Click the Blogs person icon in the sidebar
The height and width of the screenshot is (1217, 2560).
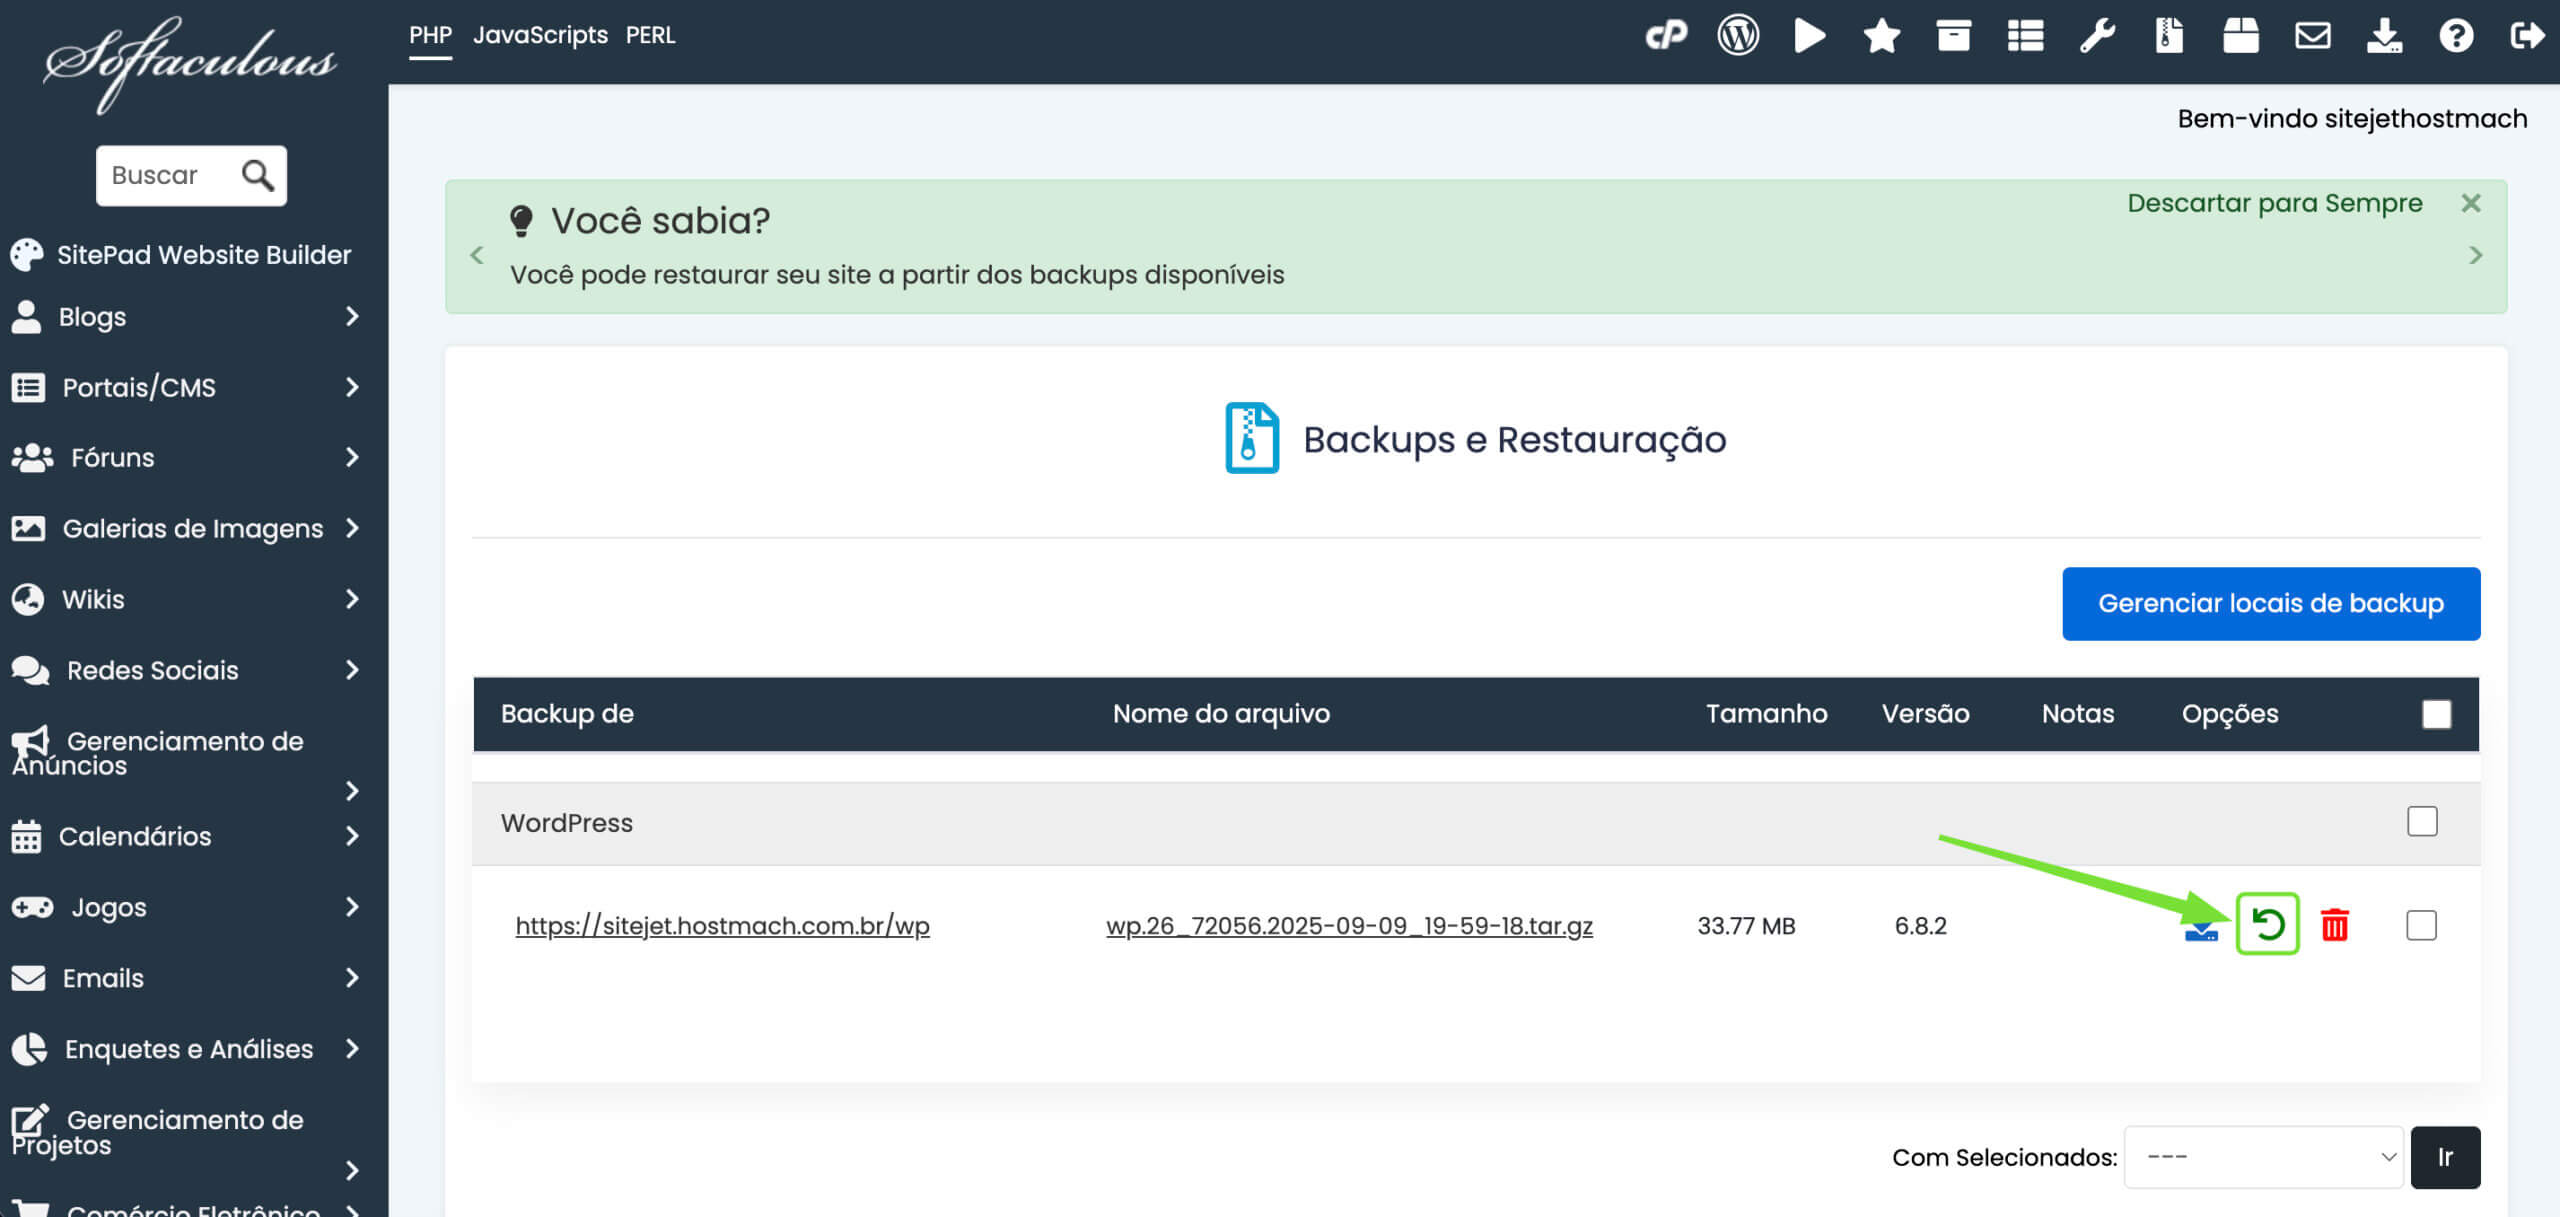click(x=27, y=316)
